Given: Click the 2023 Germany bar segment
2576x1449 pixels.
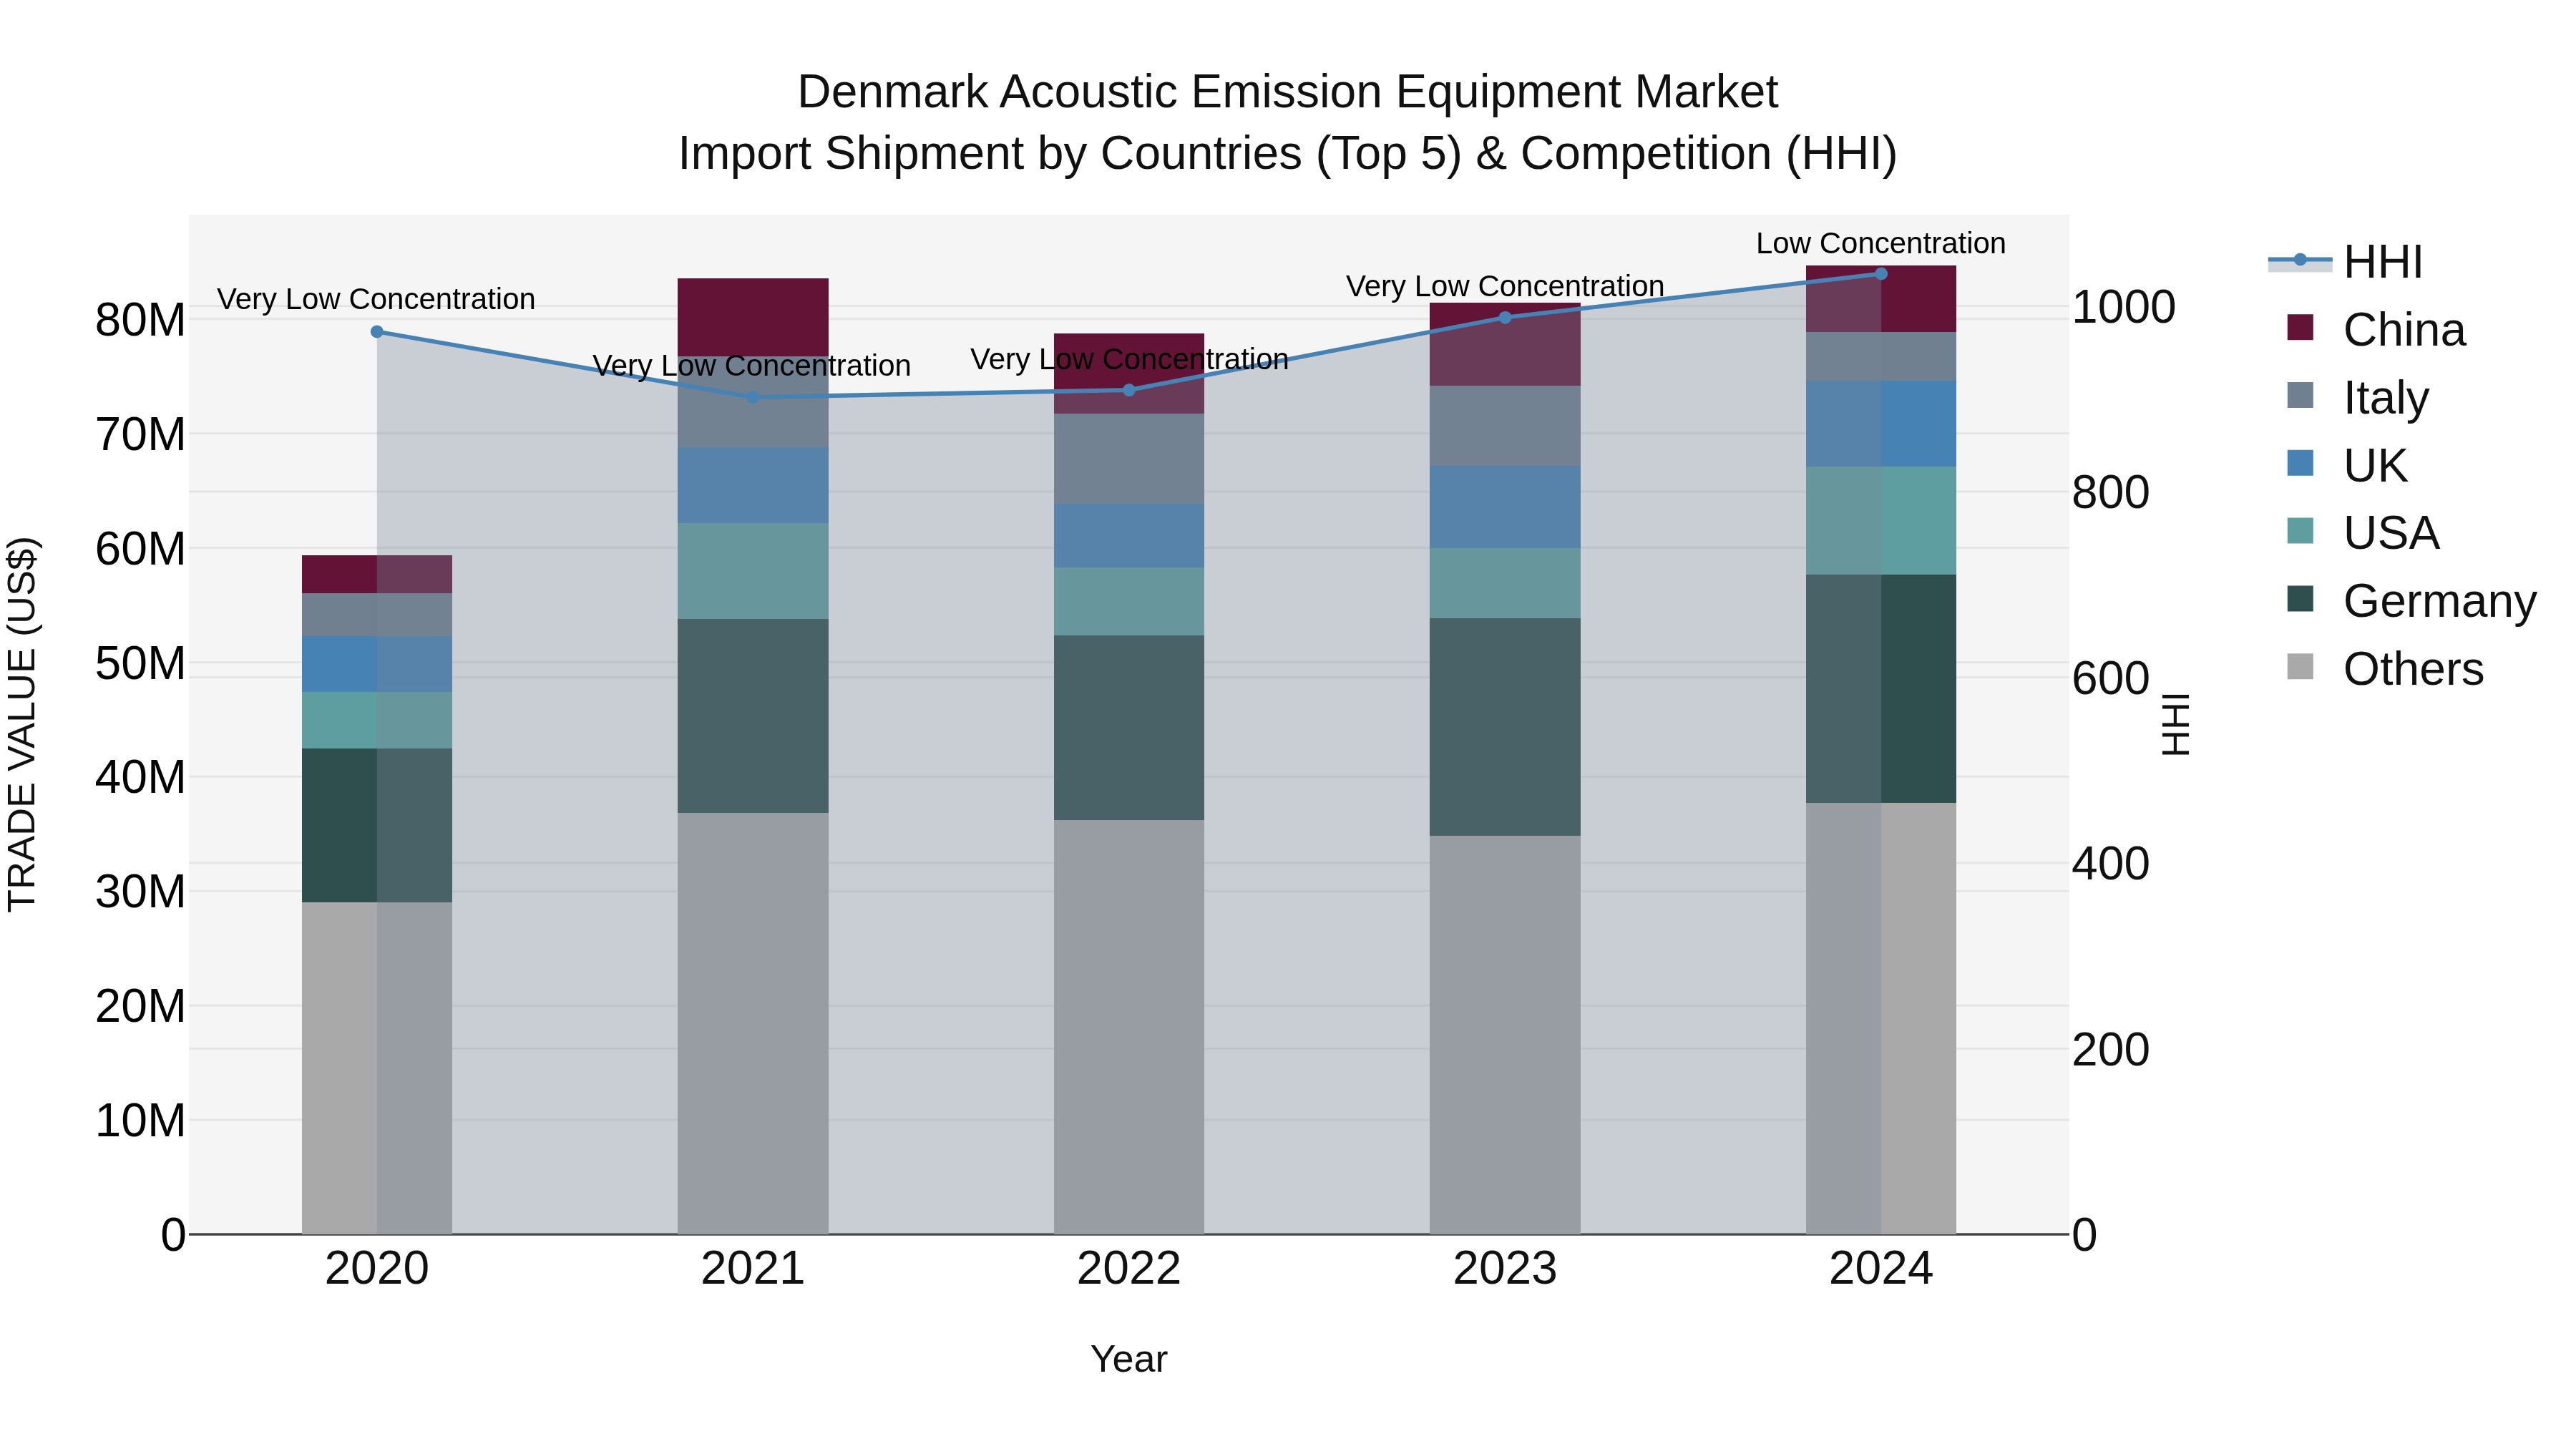Looking at the screenshot, I should (1505, 727).
